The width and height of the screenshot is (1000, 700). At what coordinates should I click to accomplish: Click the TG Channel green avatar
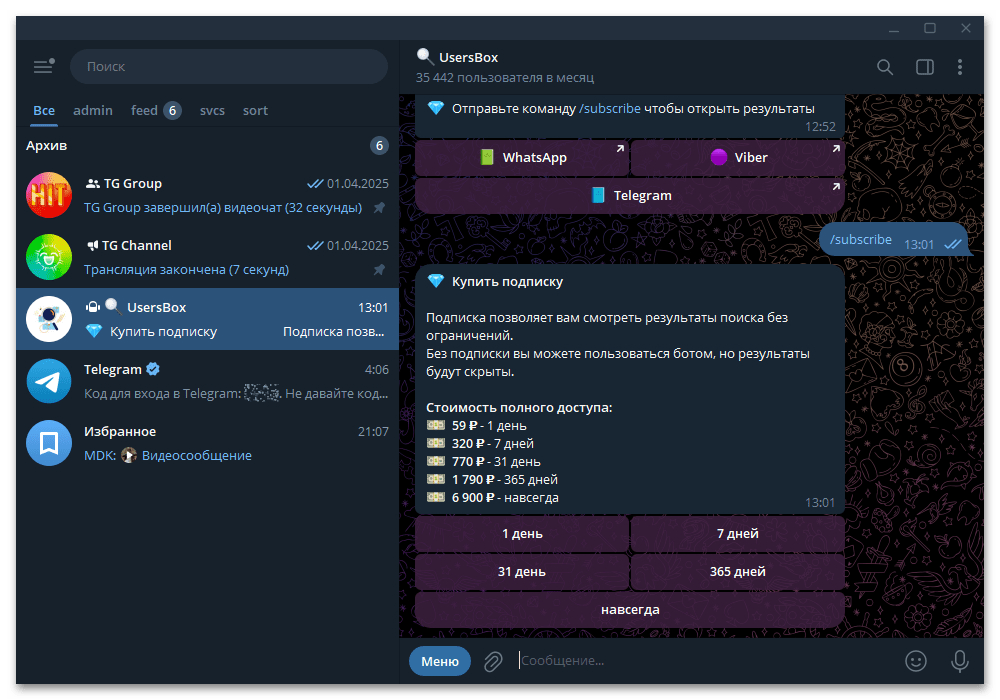[x=49, y=257]
